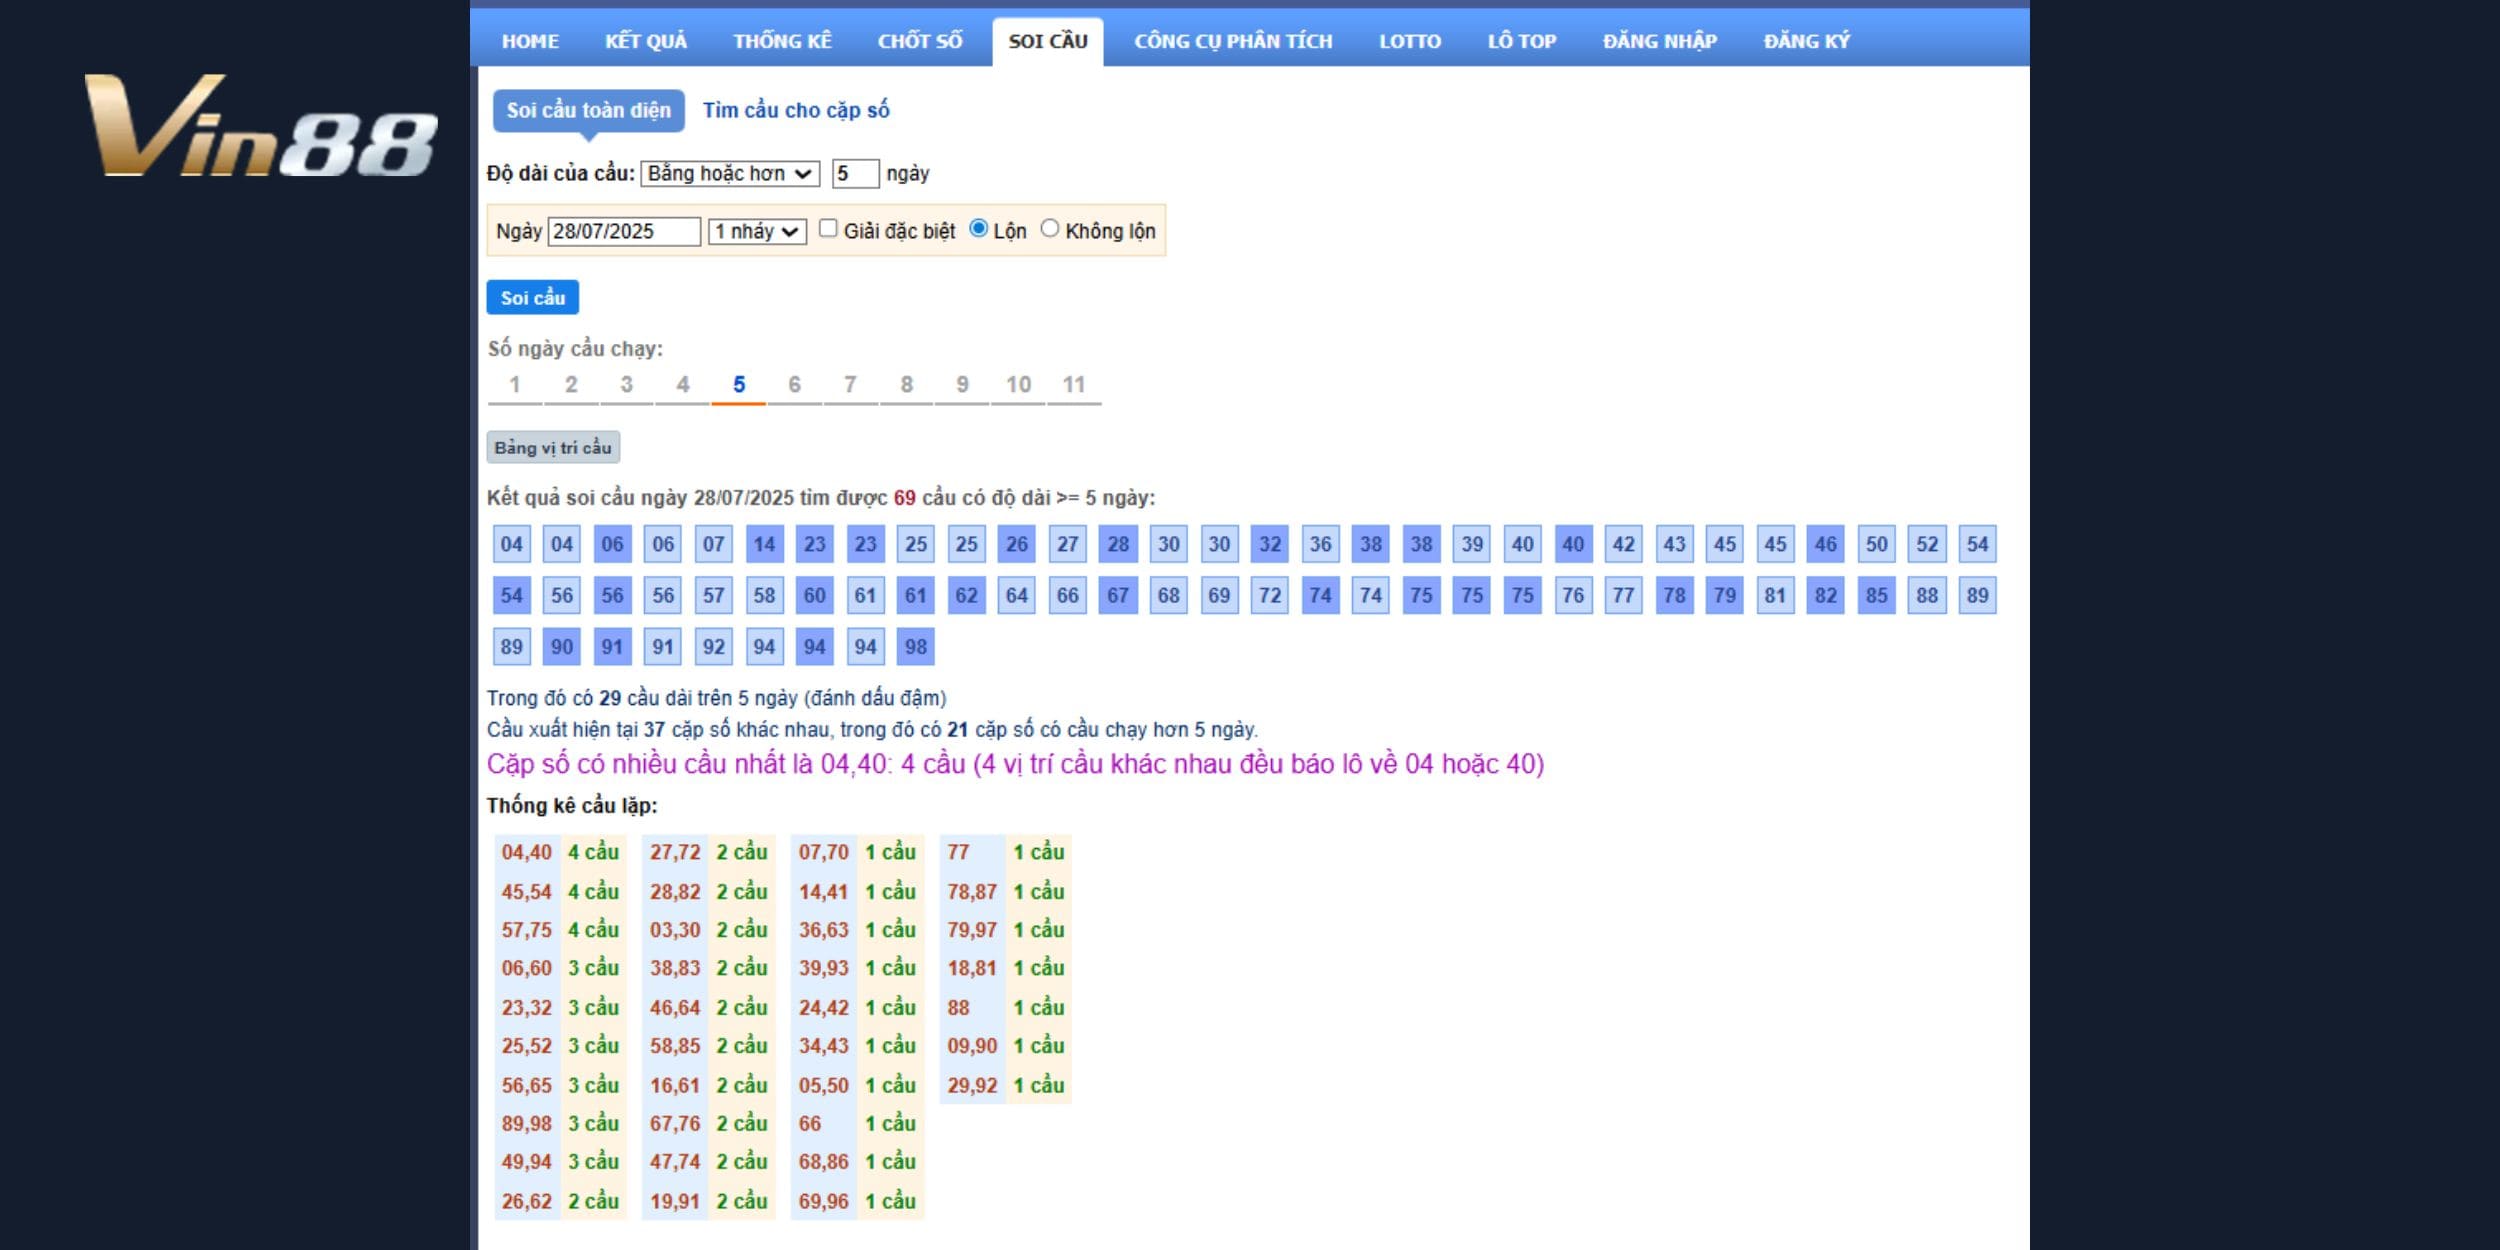Open CÔNG CỤ PHÂN TÍCH menu
The image size is (2500, 1250).
click(x=1233, y=41)
